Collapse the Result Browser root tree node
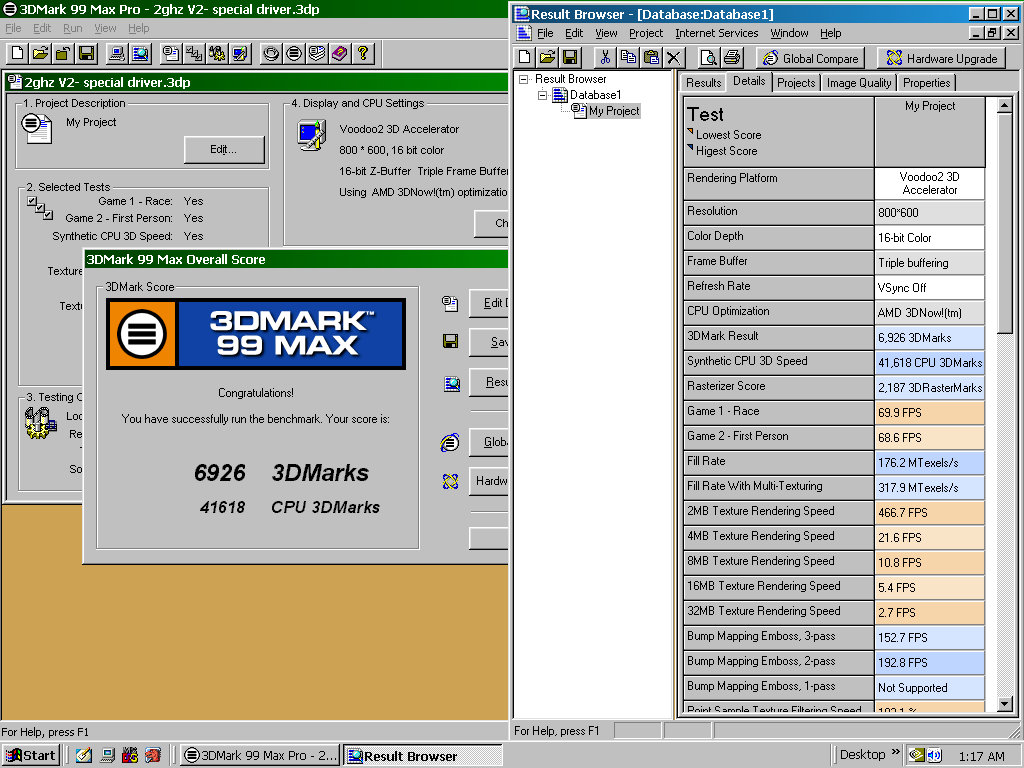Viewport: 1024px width, 768px height. click(523, 79)
